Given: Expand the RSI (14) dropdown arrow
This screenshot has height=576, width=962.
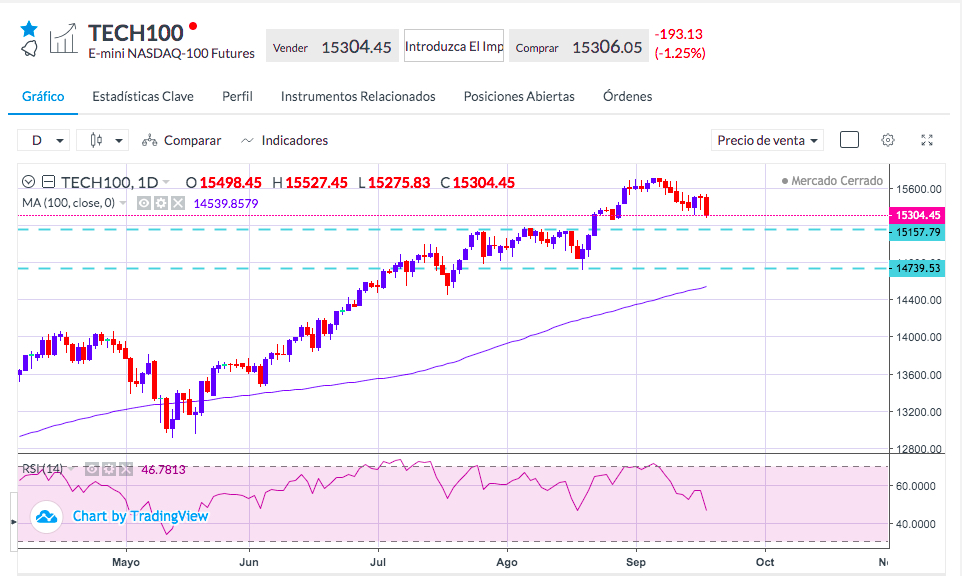Looking at the screenshot, I should click(71, 469).
